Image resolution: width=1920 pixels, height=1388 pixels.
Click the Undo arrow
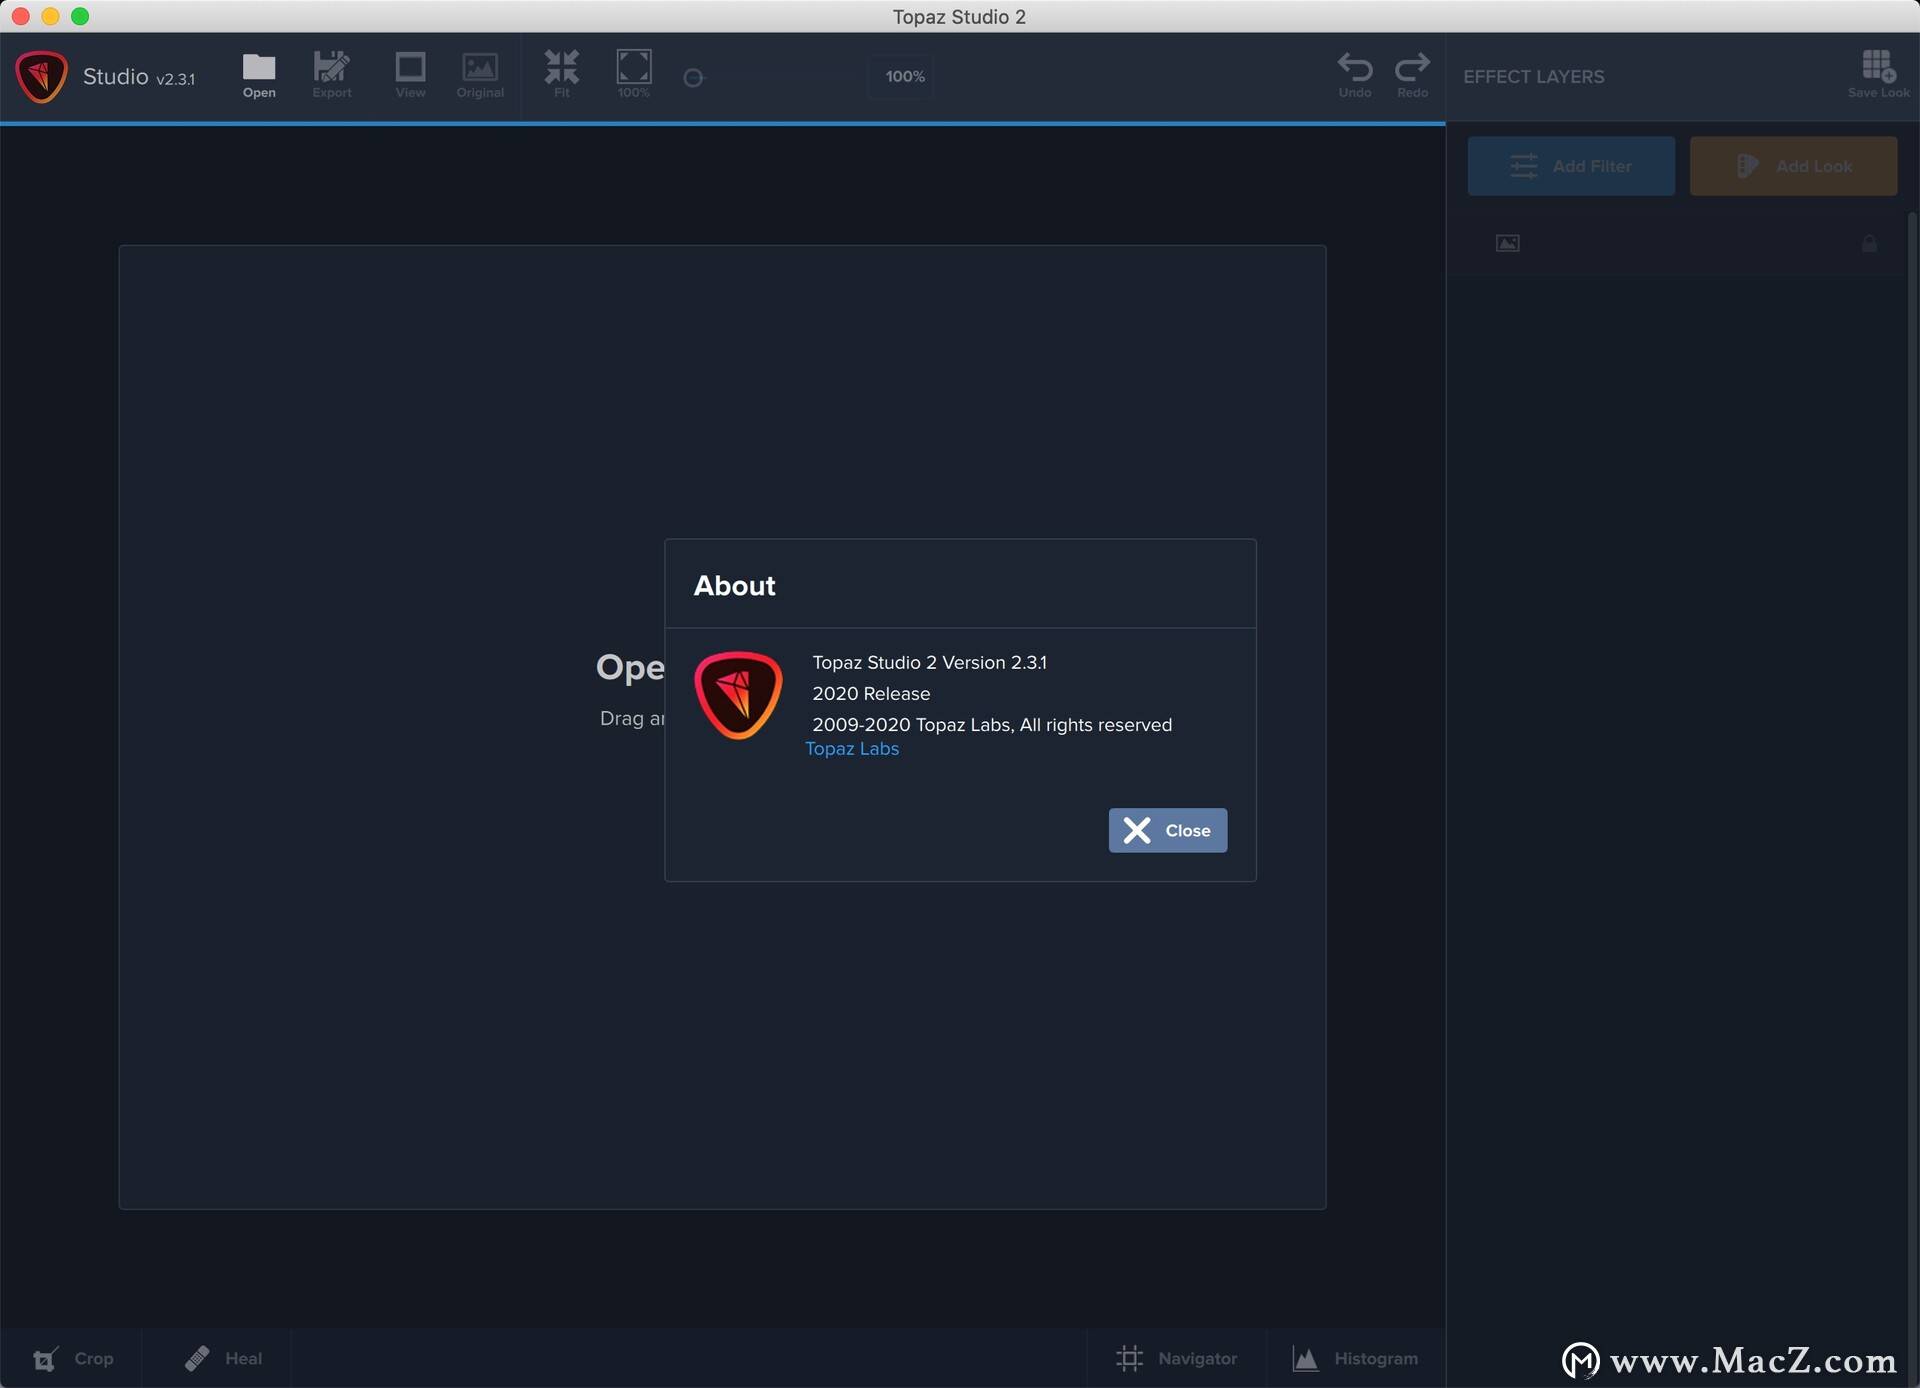(1355, 67)
